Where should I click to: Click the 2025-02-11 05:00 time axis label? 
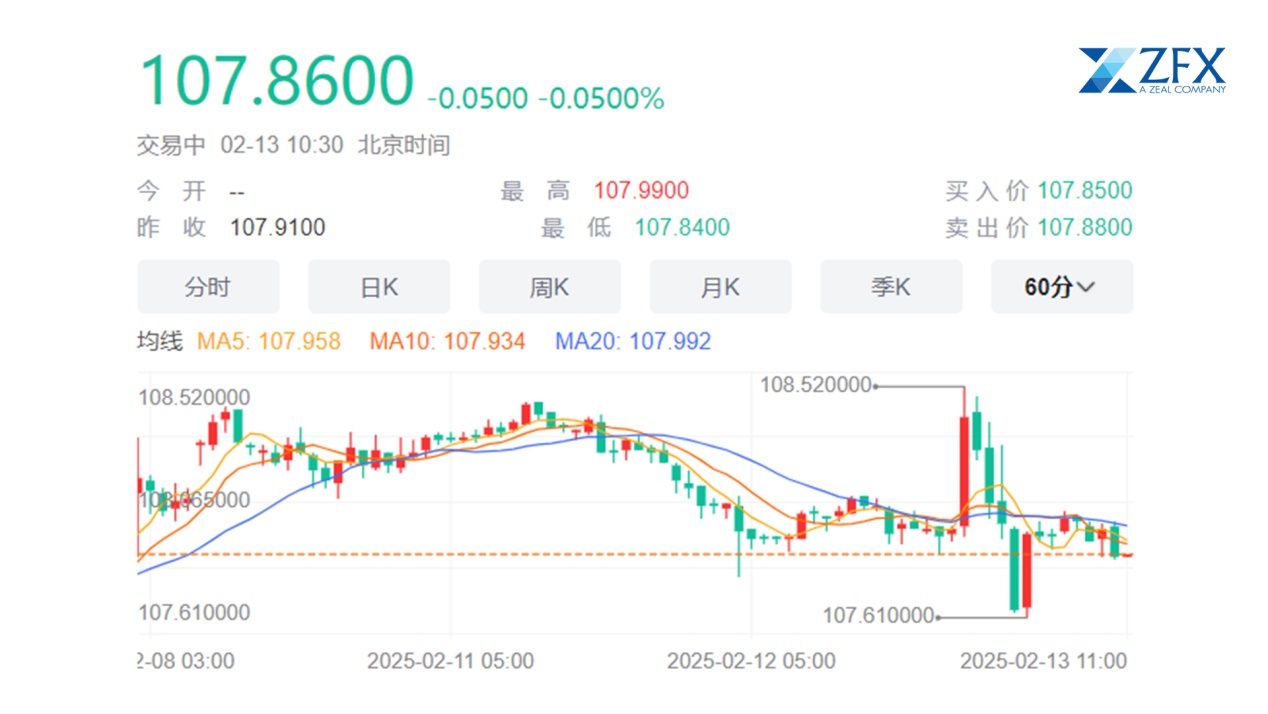click(x=450, y=661)
